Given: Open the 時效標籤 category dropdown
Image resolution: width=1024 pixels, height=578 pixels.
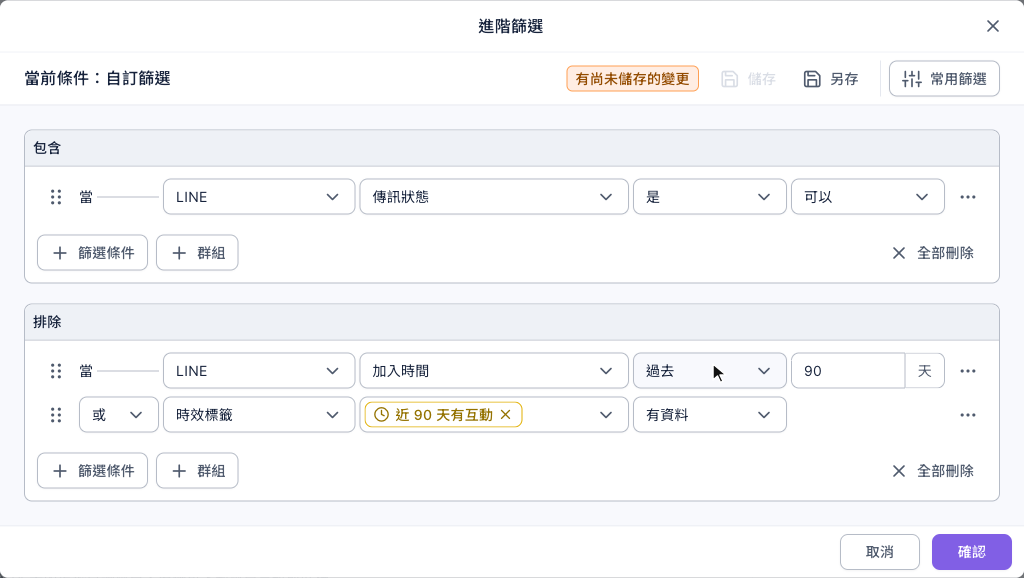Looking at the screenshot, I should [x=259, y=414].
